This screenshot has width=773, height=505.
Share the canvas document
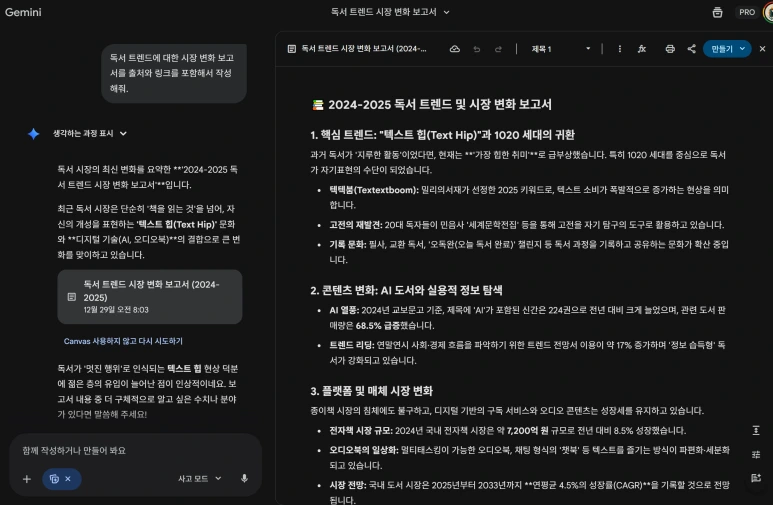(x=692, y=49)
